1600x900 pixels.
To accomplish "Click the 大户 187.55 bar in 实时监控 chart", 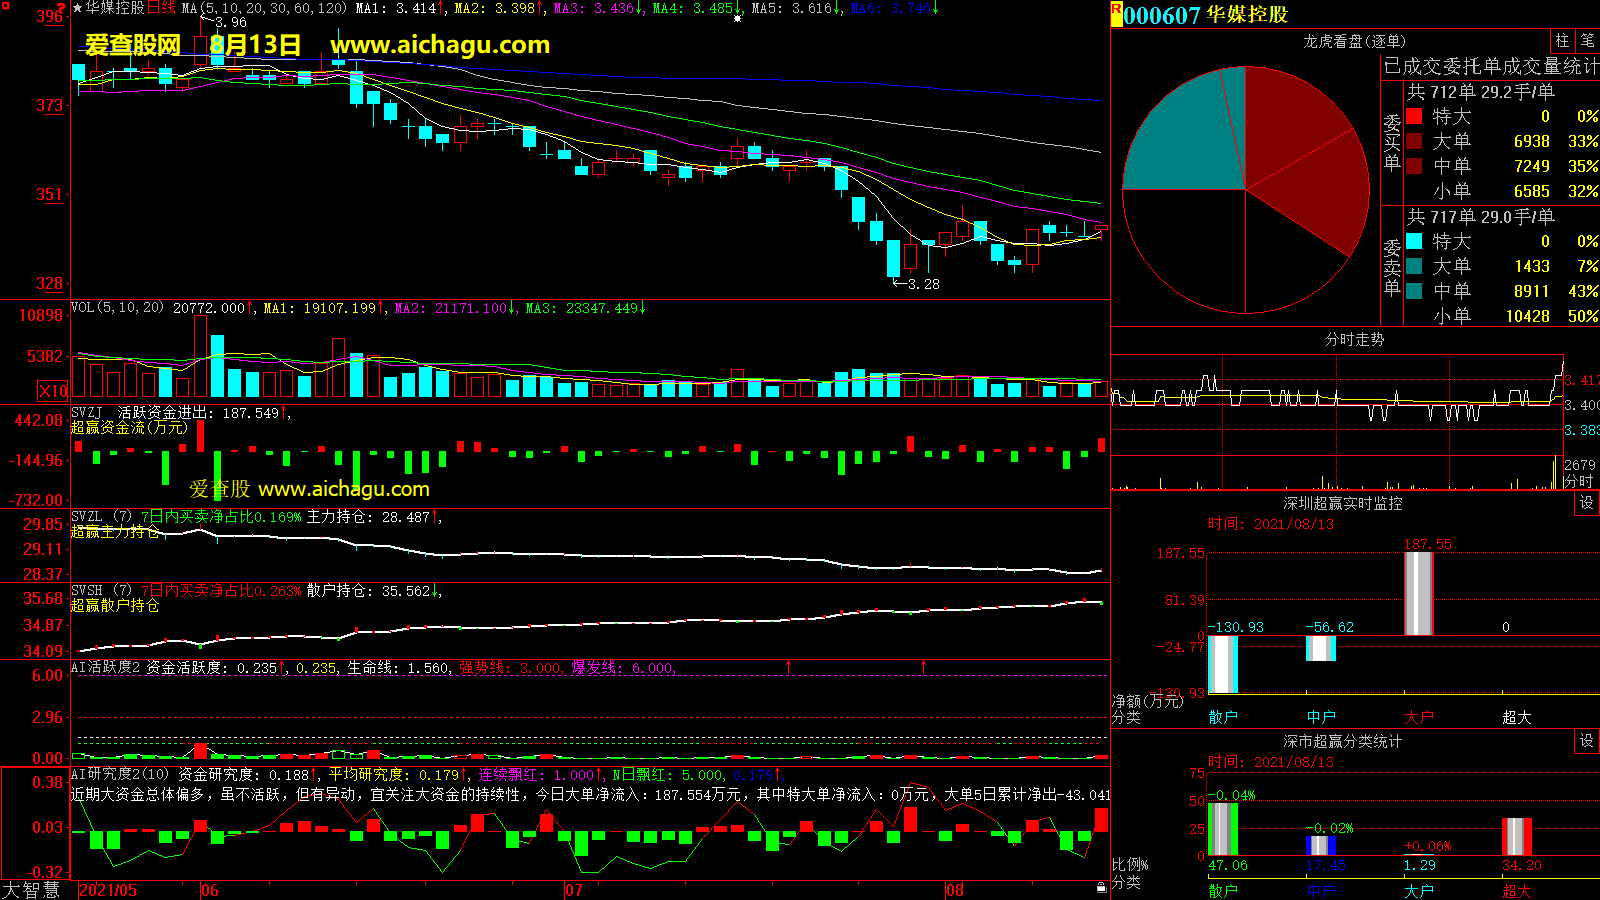I will 1418,593.
